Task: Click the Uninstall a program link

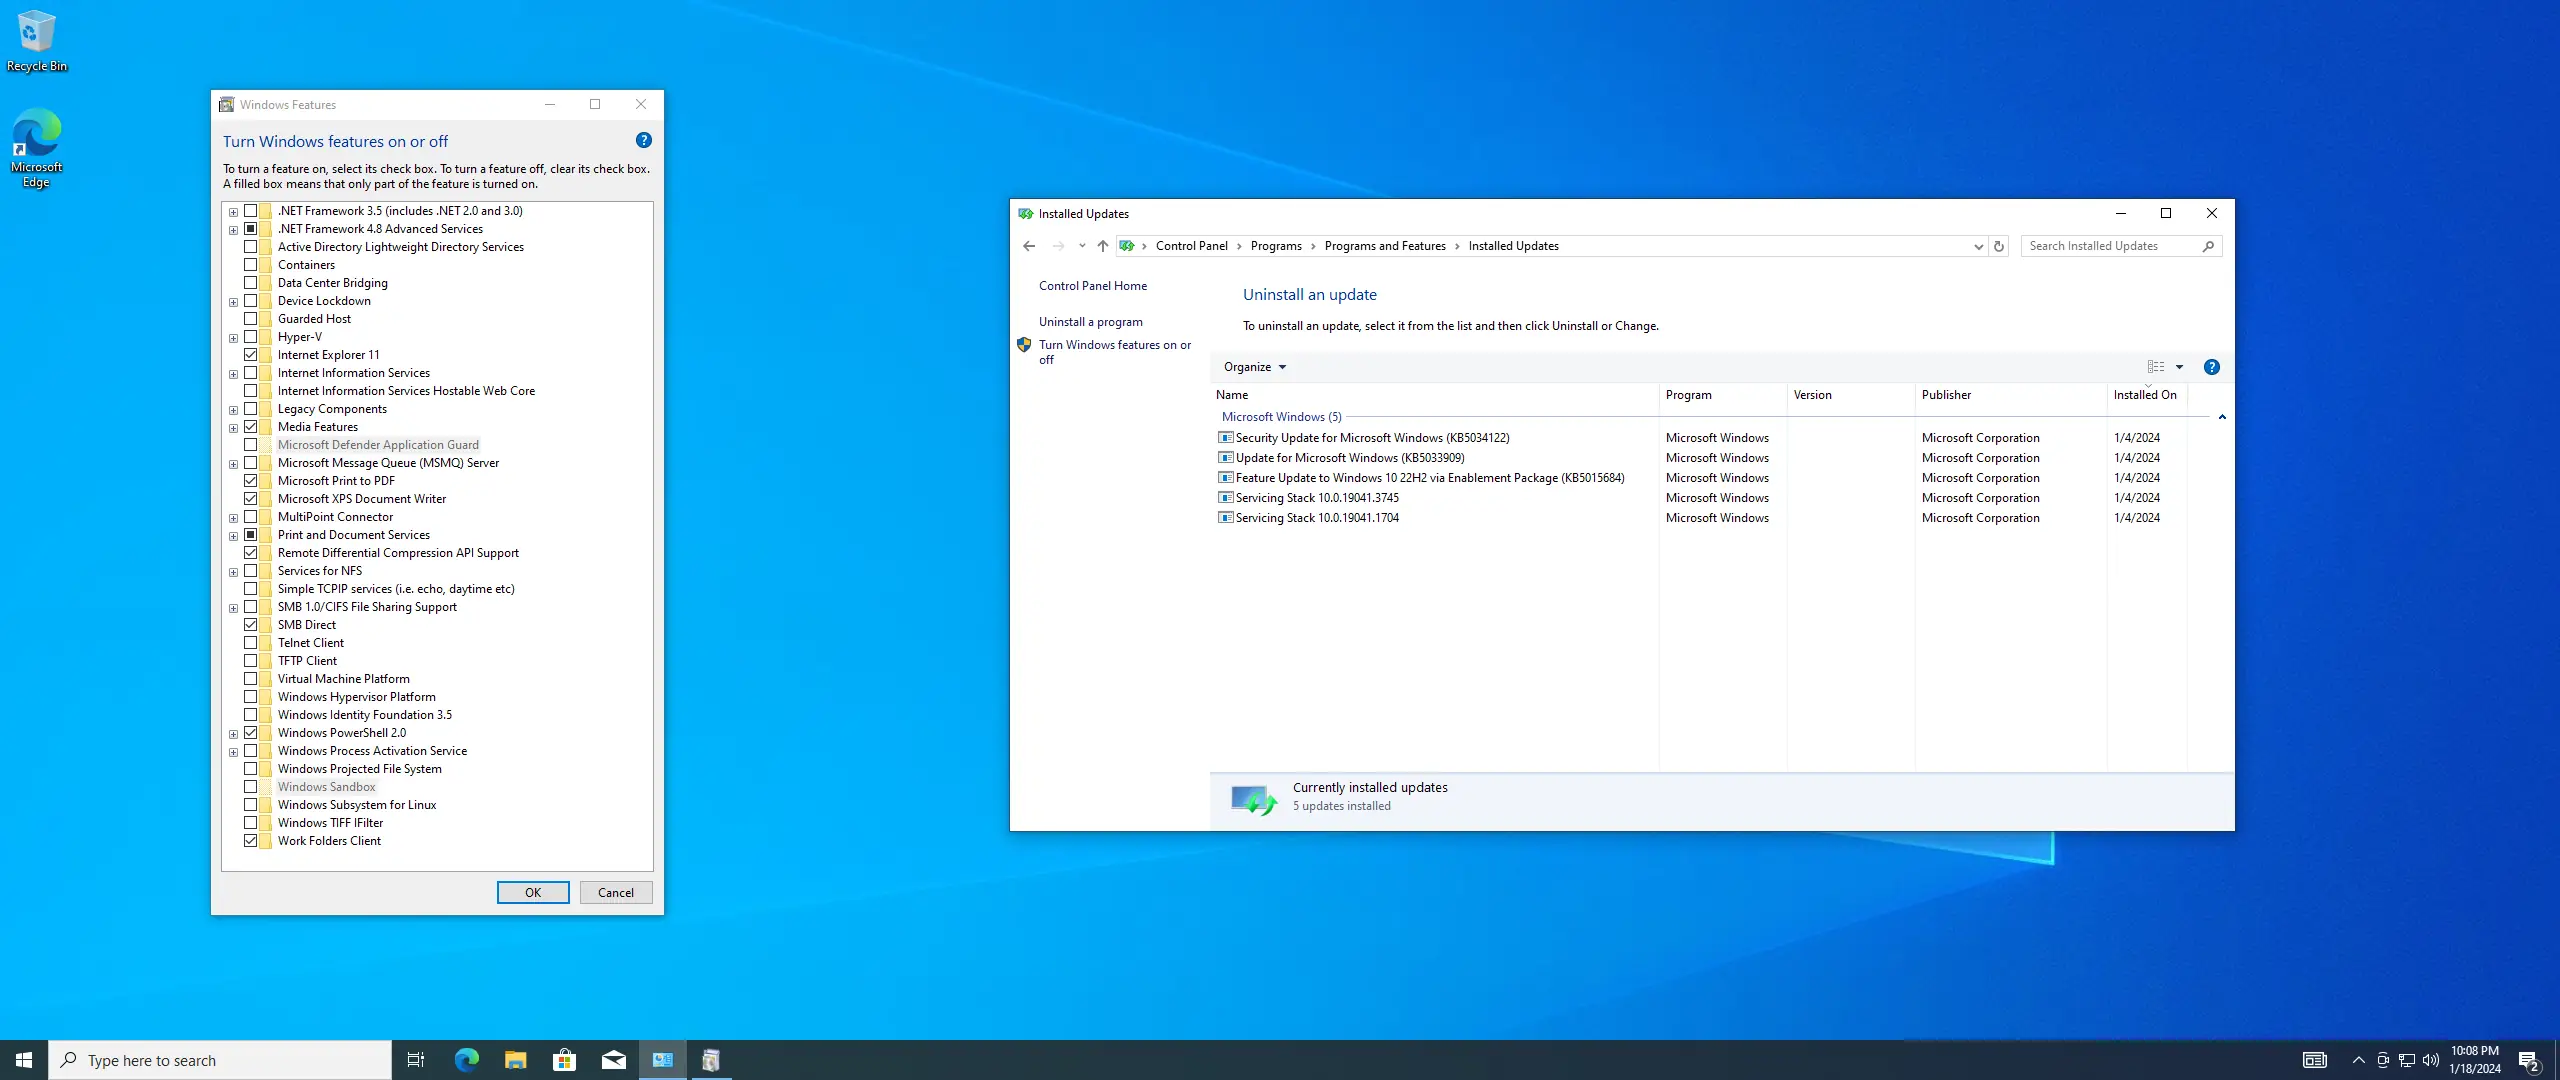Action: [x=1090, y=322]
